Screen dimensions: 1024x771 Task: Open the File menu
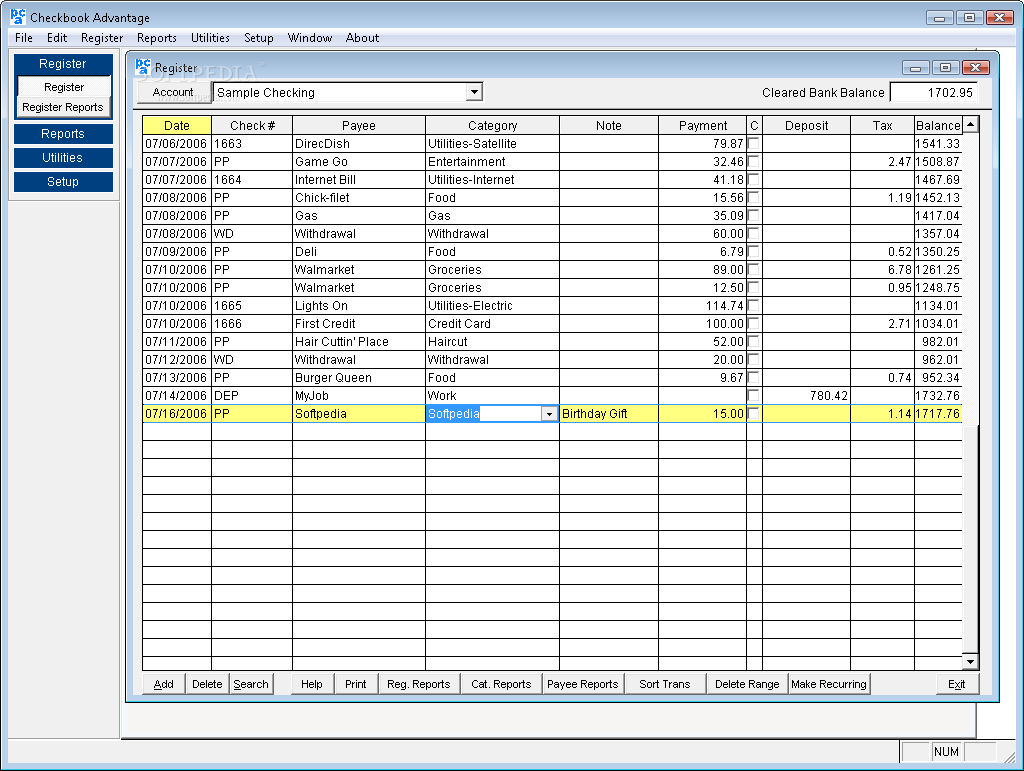[x=24, y=38]
